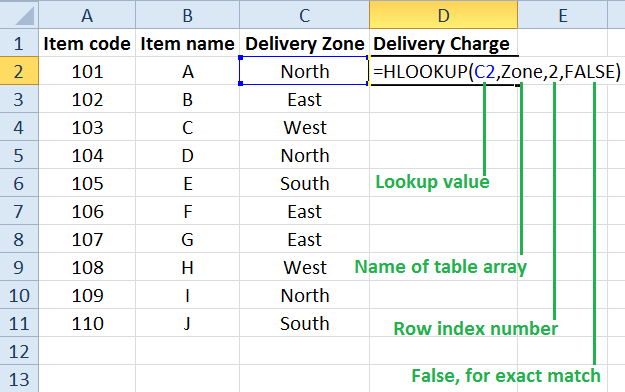Select row 9 header
This screenshot has width=625, height=392.
click(19, 266)
